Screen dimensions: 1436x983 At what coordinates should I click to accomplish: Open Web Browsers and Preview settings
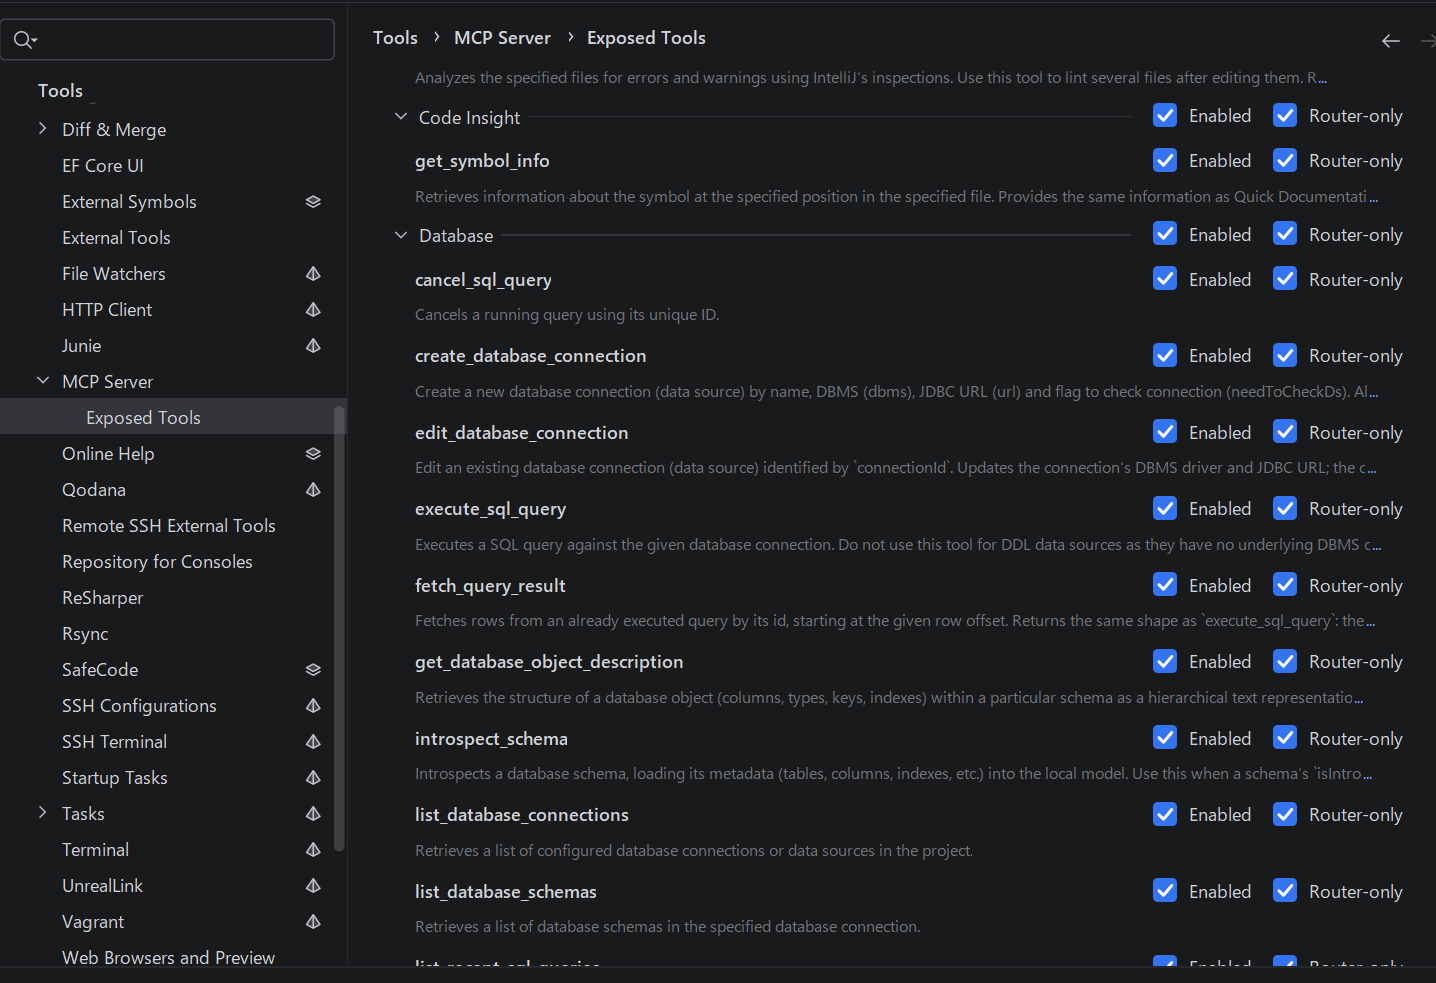click(x=167, y=957)
